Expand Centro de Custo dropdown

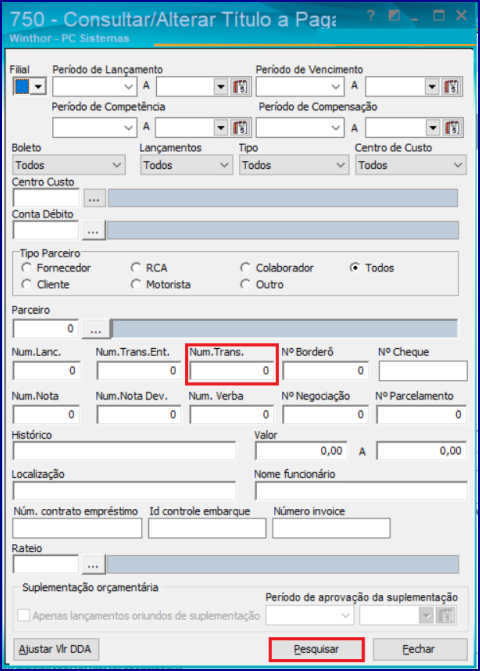tap(411, 165)
